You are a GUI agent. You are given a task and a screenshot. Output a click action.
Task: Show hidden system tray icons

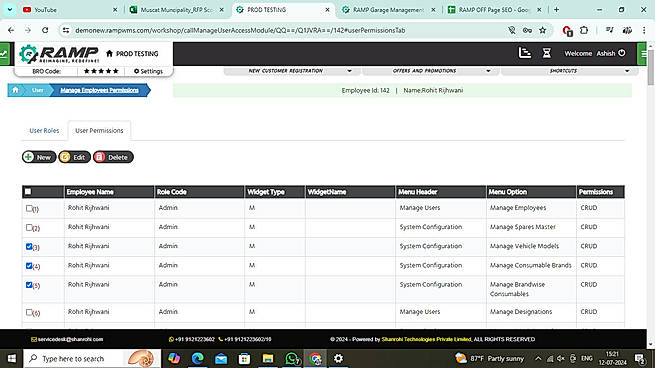click(538, 358)
